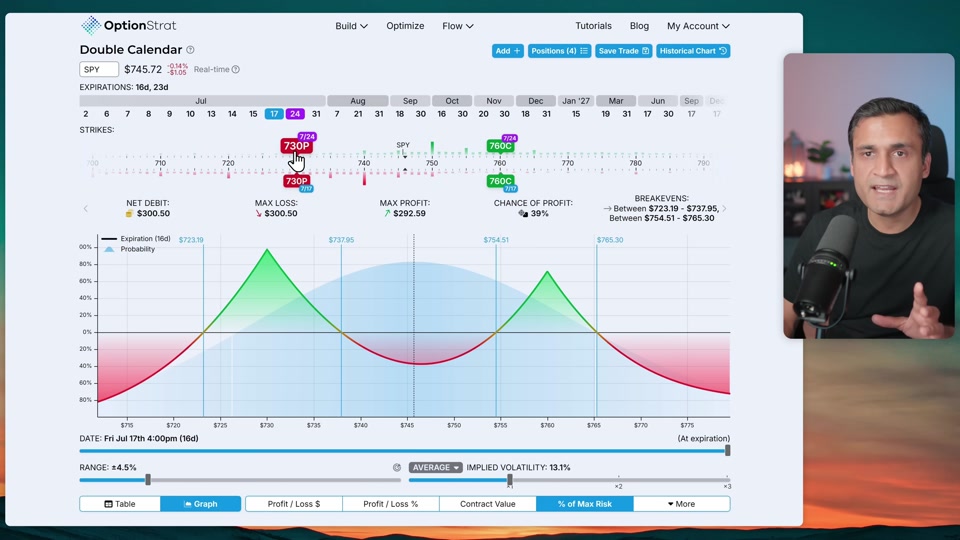Select the Sep 18 expiration date
Image resolution: width=960 pixels, height=540 pixels.
click(x=400, y=114)
